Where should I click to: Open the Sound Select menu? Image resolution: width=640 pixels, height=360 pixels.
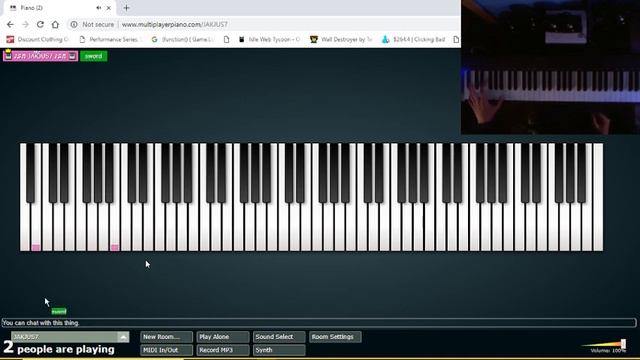coord(279,337)
